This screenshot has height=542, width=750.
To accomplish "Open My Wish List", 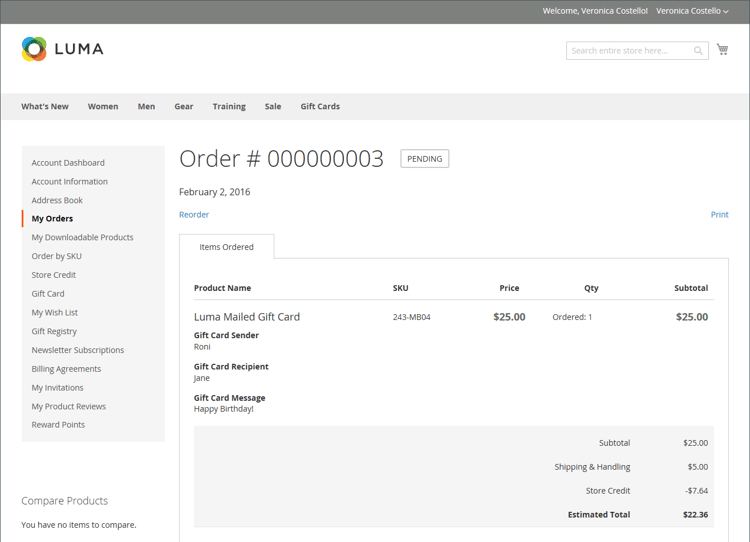I will [x=55, y=312].
